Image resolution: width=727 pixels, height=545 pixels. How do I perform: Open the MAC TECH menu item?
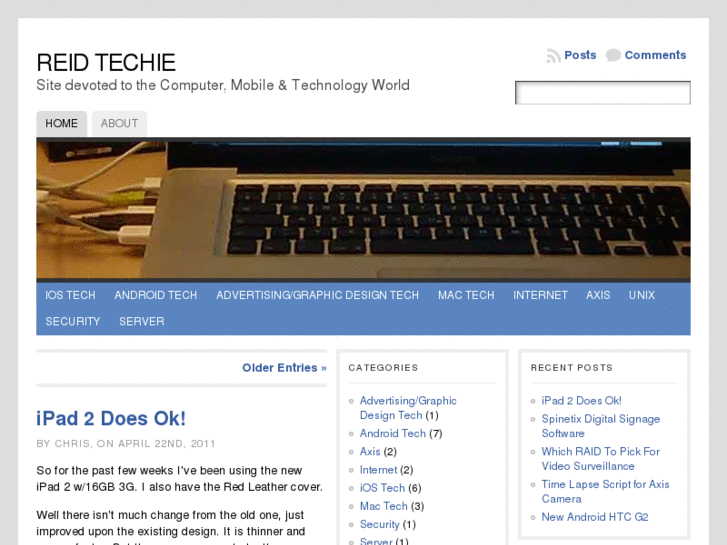[x=466, y=295]
